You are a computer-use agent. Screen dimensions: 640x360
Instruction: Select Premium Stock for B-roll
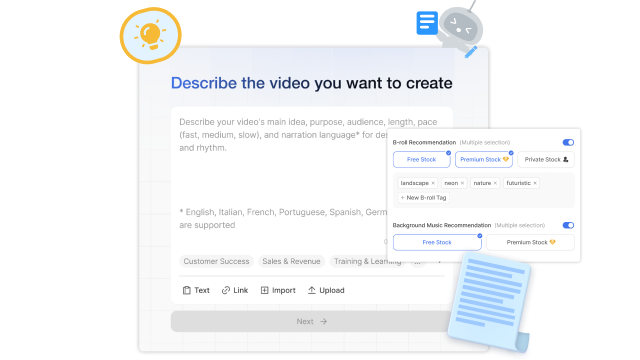[484, 160]
